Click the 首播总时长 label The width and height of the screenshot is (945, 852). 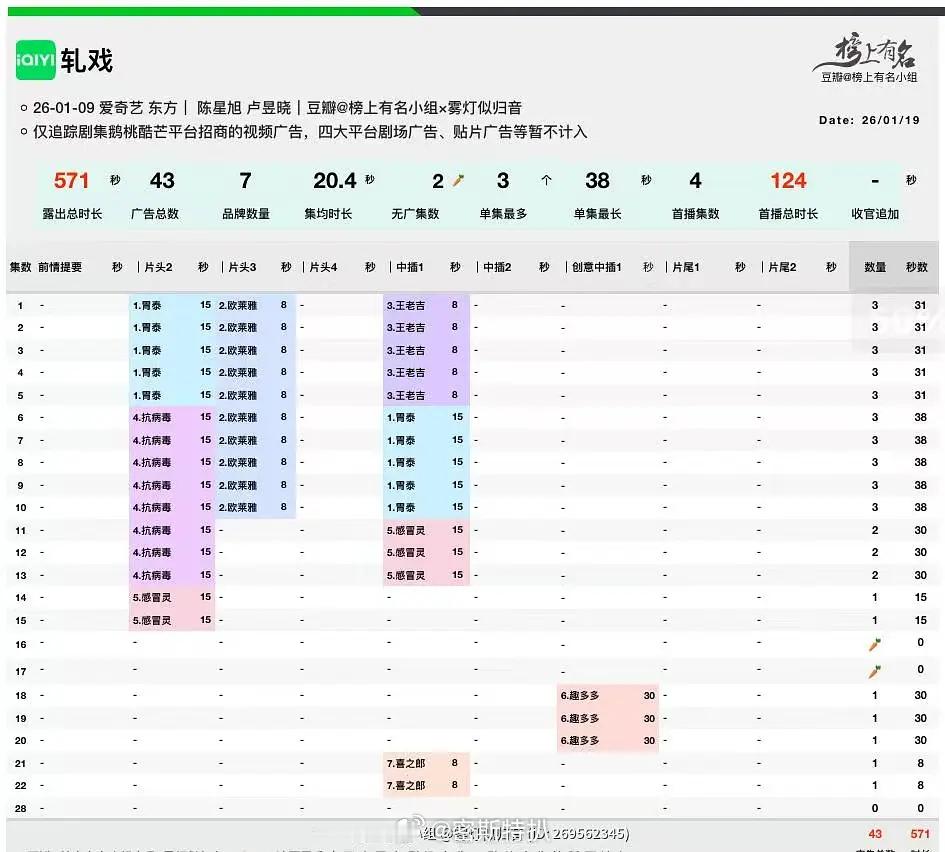pyautogui.click(x=788, y=214)
